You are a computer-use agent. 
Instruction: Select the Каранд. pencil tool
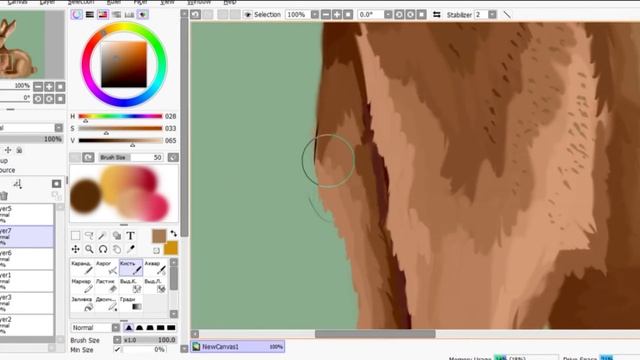click(82, 267)
